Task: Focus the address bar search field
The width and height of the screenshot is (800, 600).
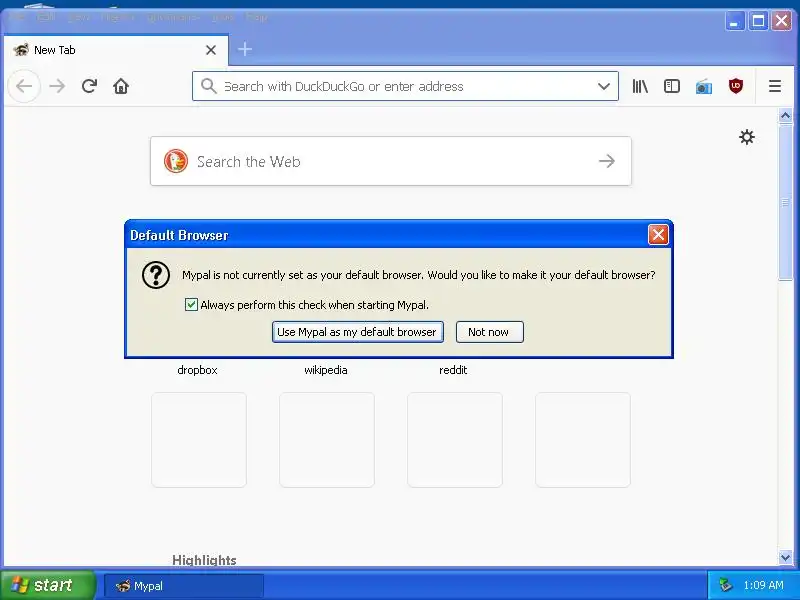Action: tap(406, 86)
